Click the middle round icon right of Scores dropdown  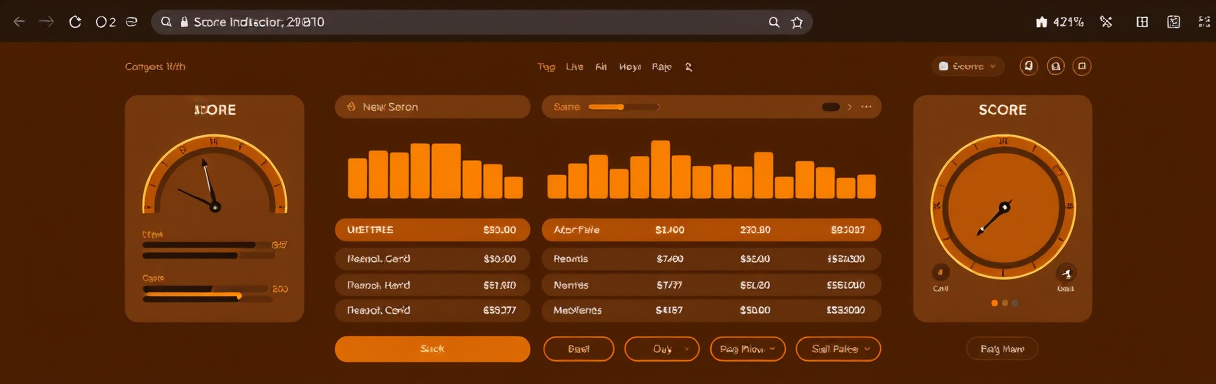coord(1055,66)
